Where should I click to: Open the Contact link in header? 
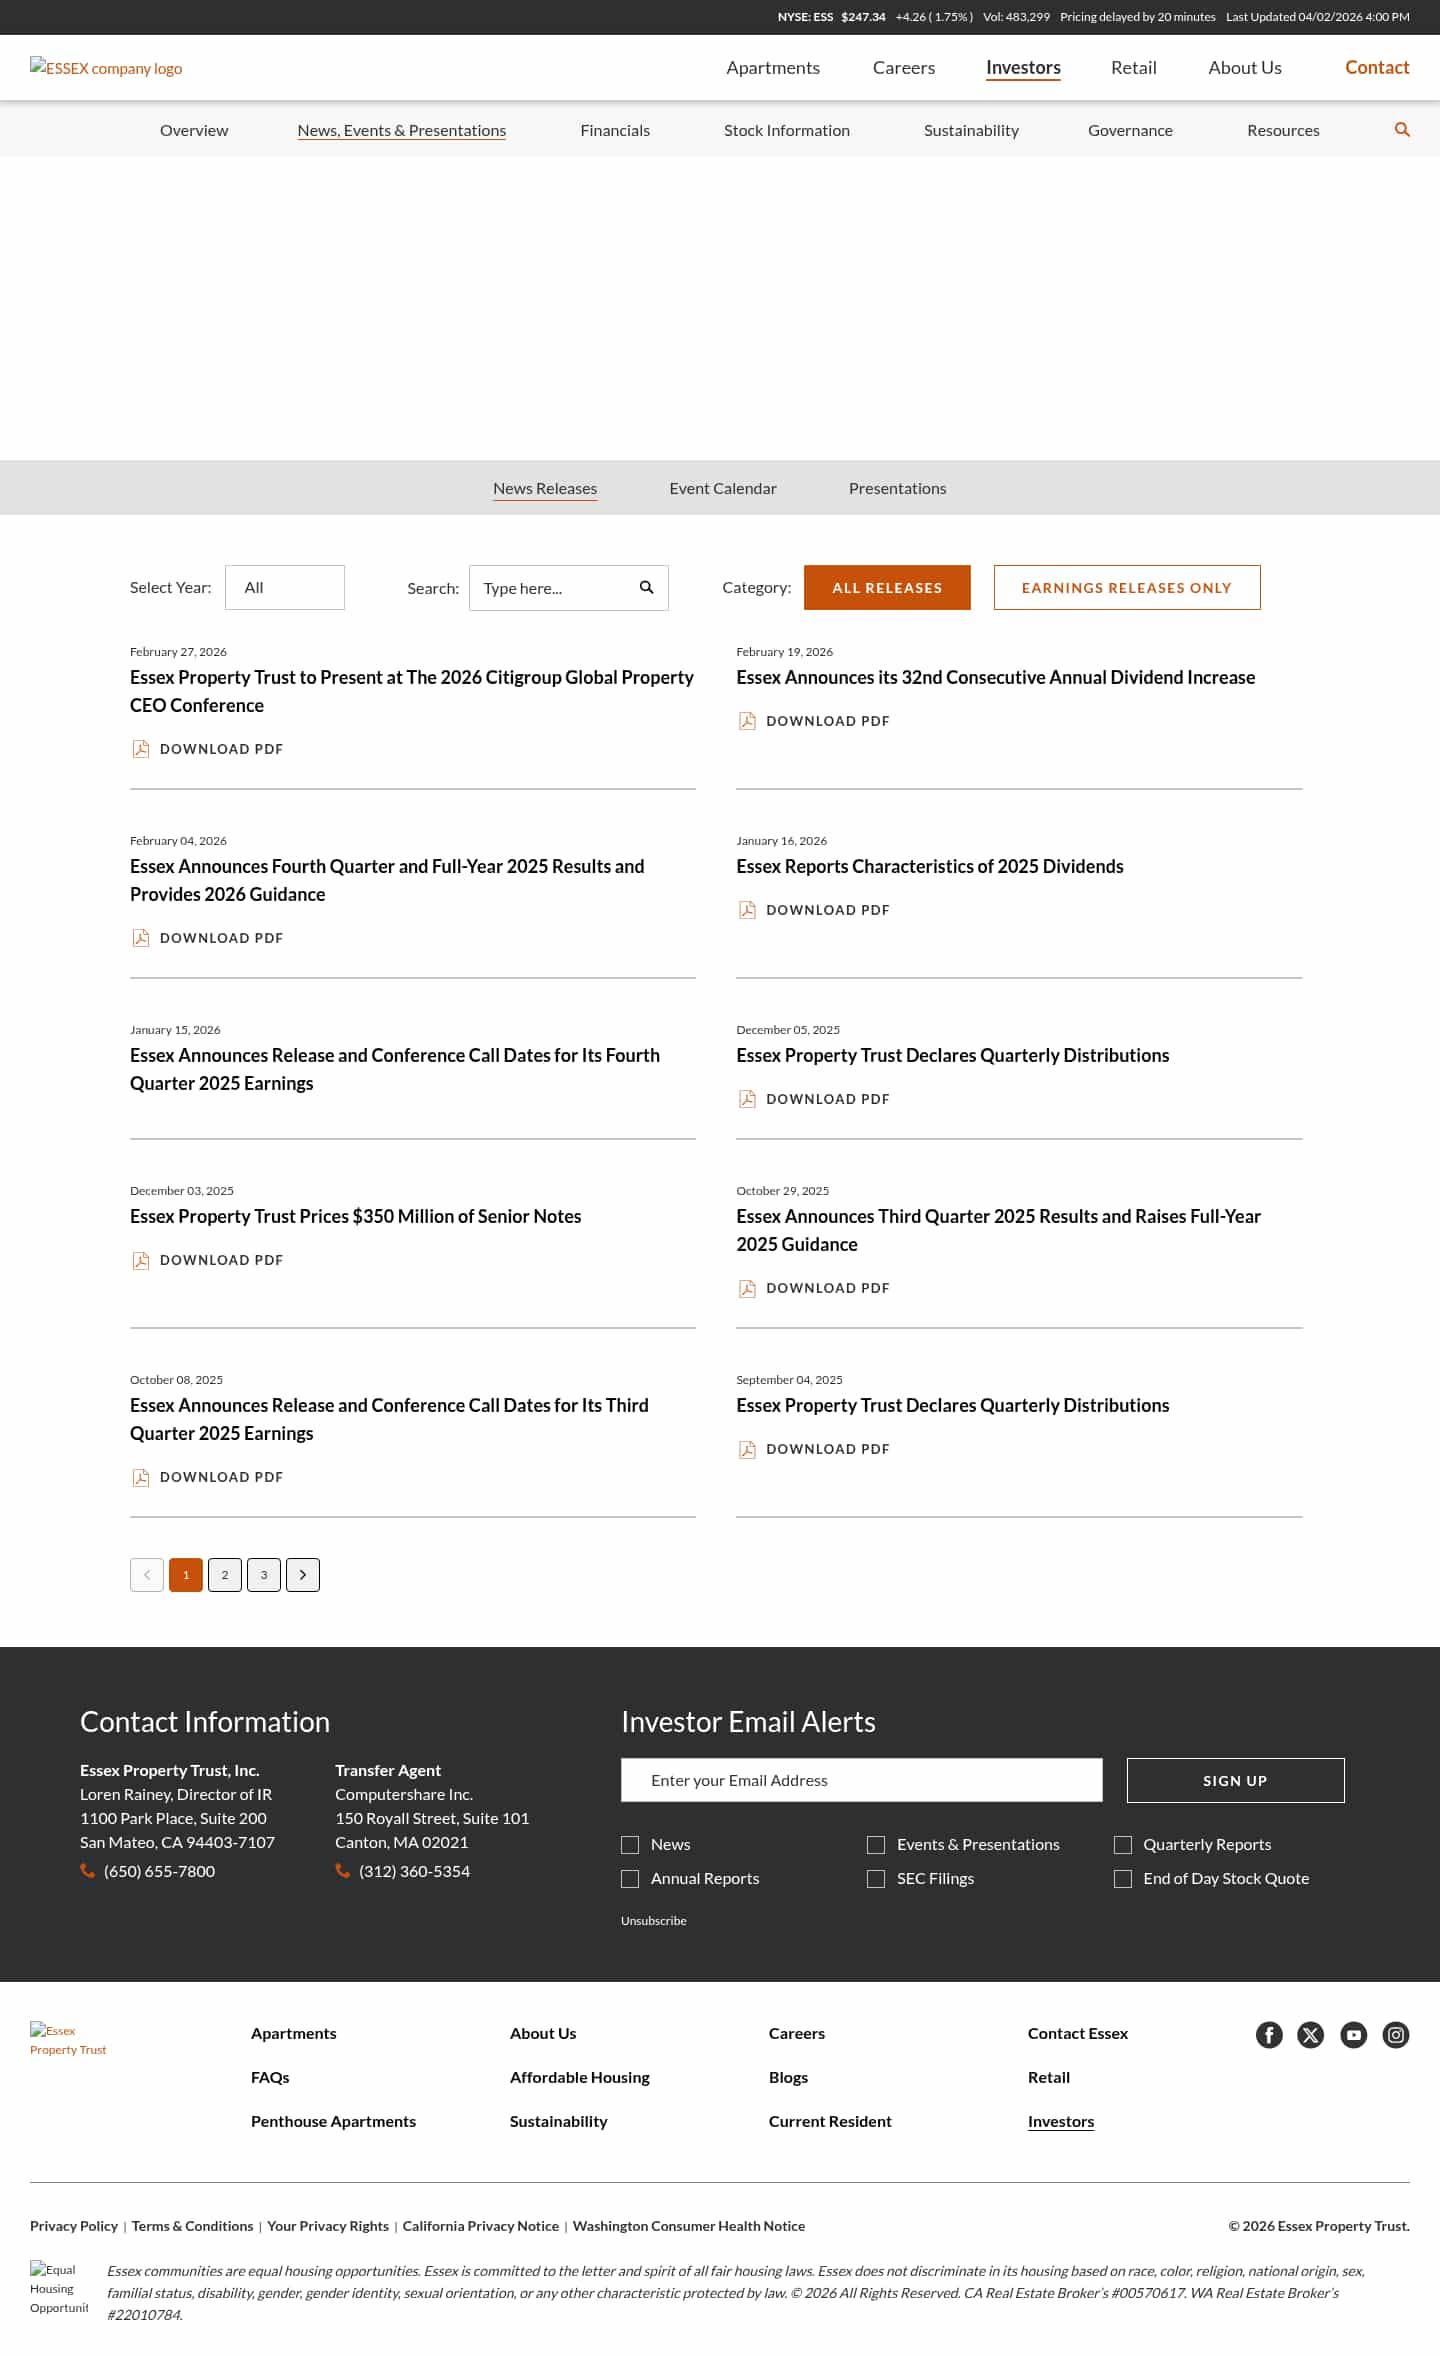tap(1377, 67)
